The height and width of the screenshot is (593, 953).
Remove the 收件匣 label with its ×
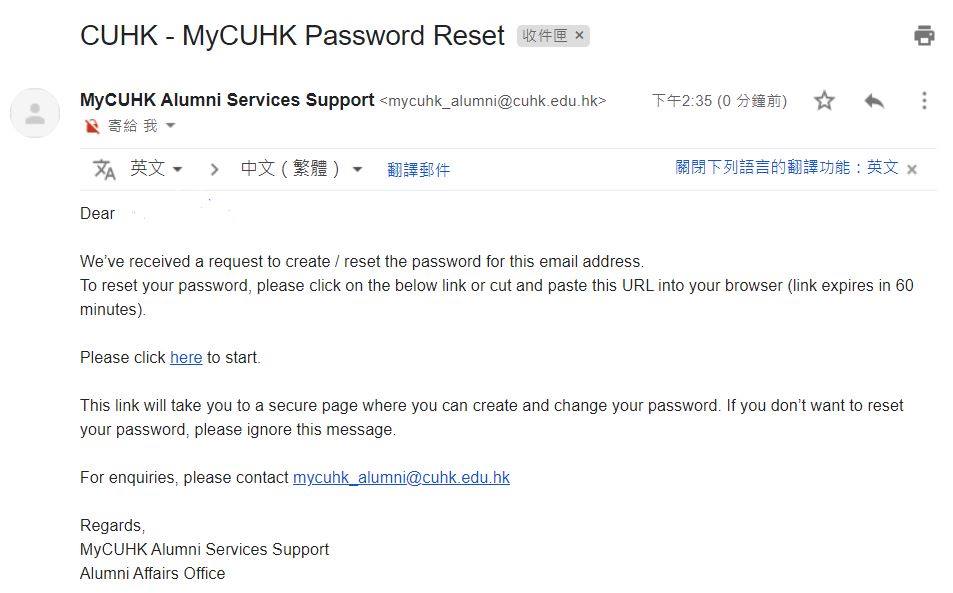pyautogui.click(x=580, y=36)
